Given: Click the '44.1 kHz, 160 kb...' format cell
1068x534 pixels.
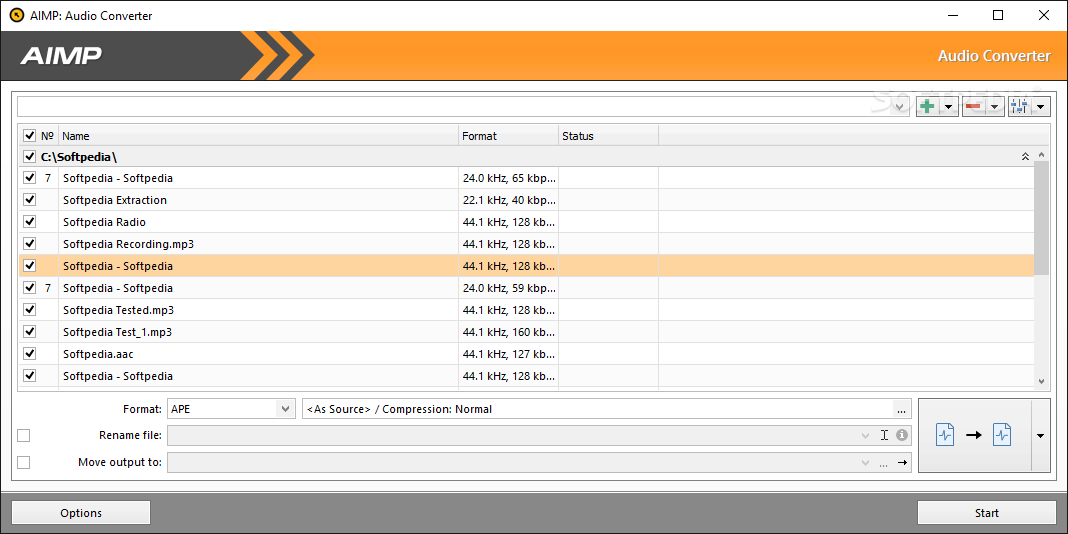Looking at the screenshot, I should pyautogui.click(x=509, y=332).
